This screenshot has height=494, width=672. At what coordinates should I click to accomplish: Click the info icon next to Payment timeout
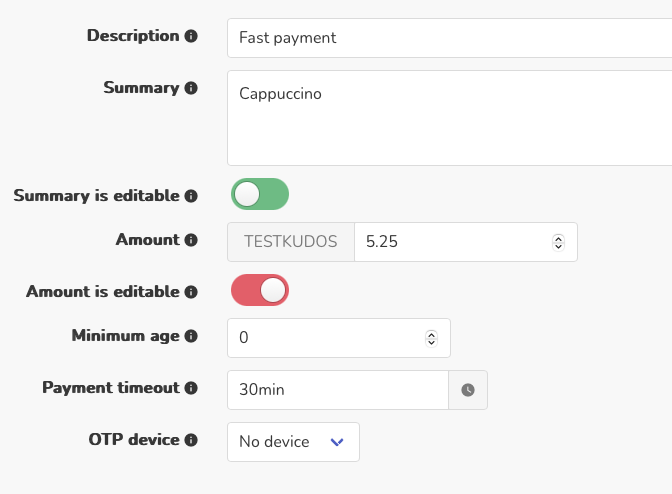pyautogui.click(x=191, y=388)
